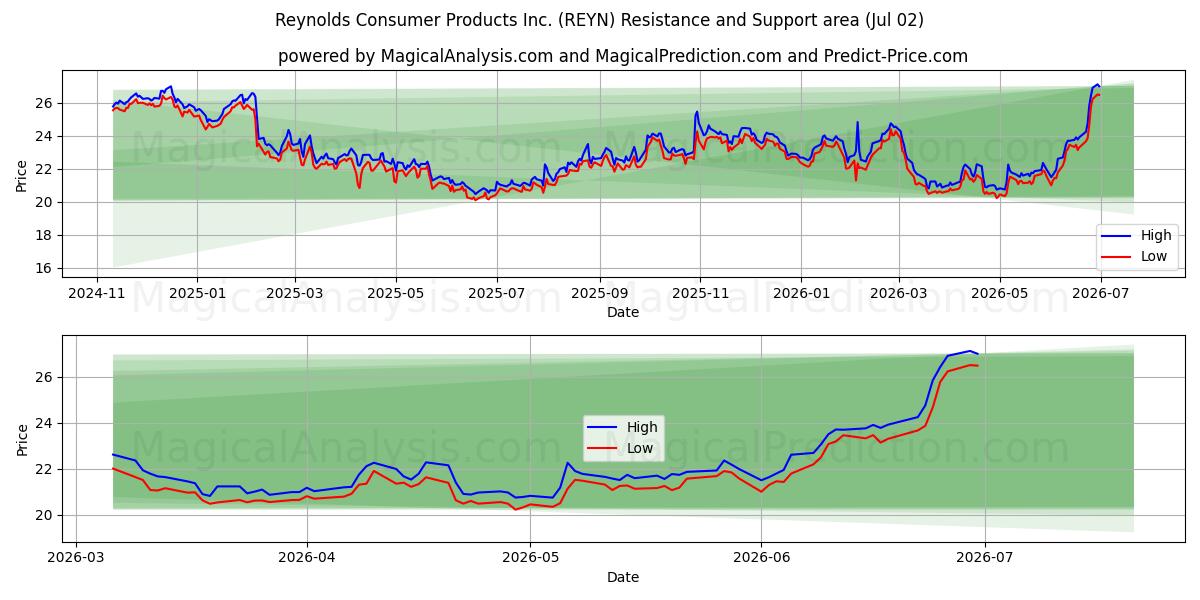This screenshot has height=600, width=1200.
Task: Click the 2026-05 tick label in bottom chart
Action: tap(529, 559)
